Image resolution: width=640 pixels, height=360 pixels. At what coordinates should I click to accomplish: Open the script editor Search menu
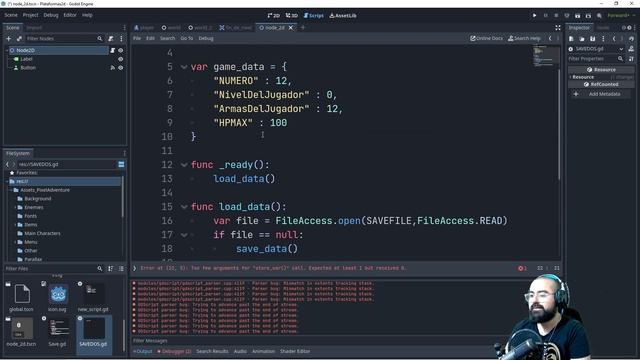(x=167, y=38)
